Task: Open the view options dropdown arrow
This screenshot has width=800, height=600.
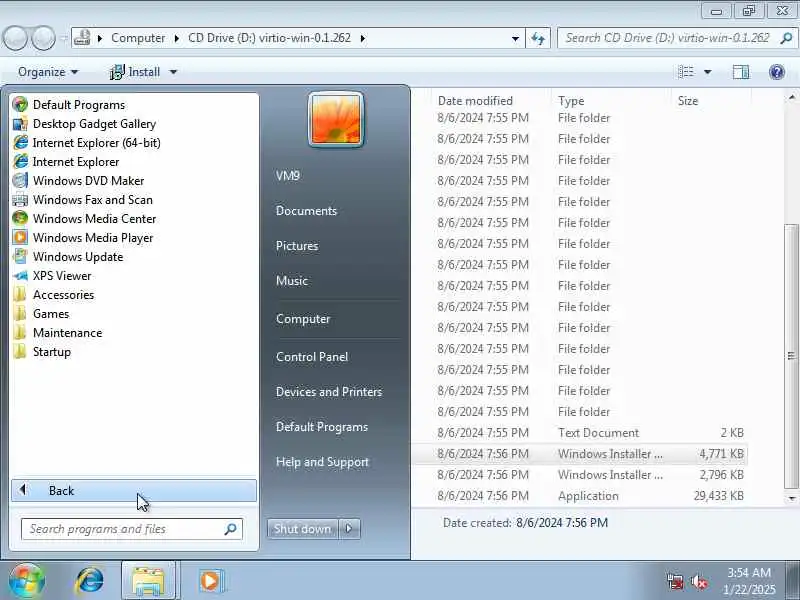Action: pos(708,72)
